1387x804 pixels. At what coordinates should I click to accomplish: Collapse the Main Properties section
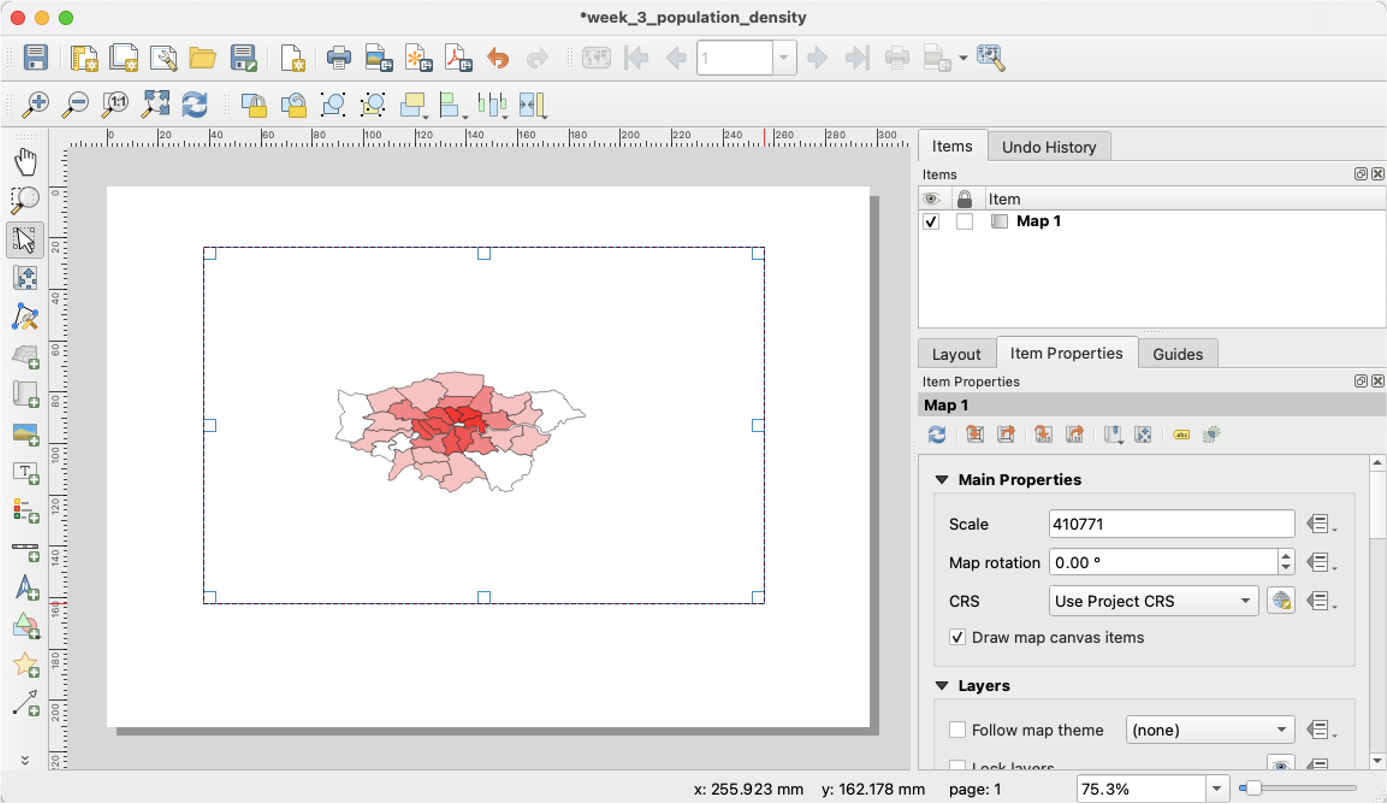(x=941, y=479)
